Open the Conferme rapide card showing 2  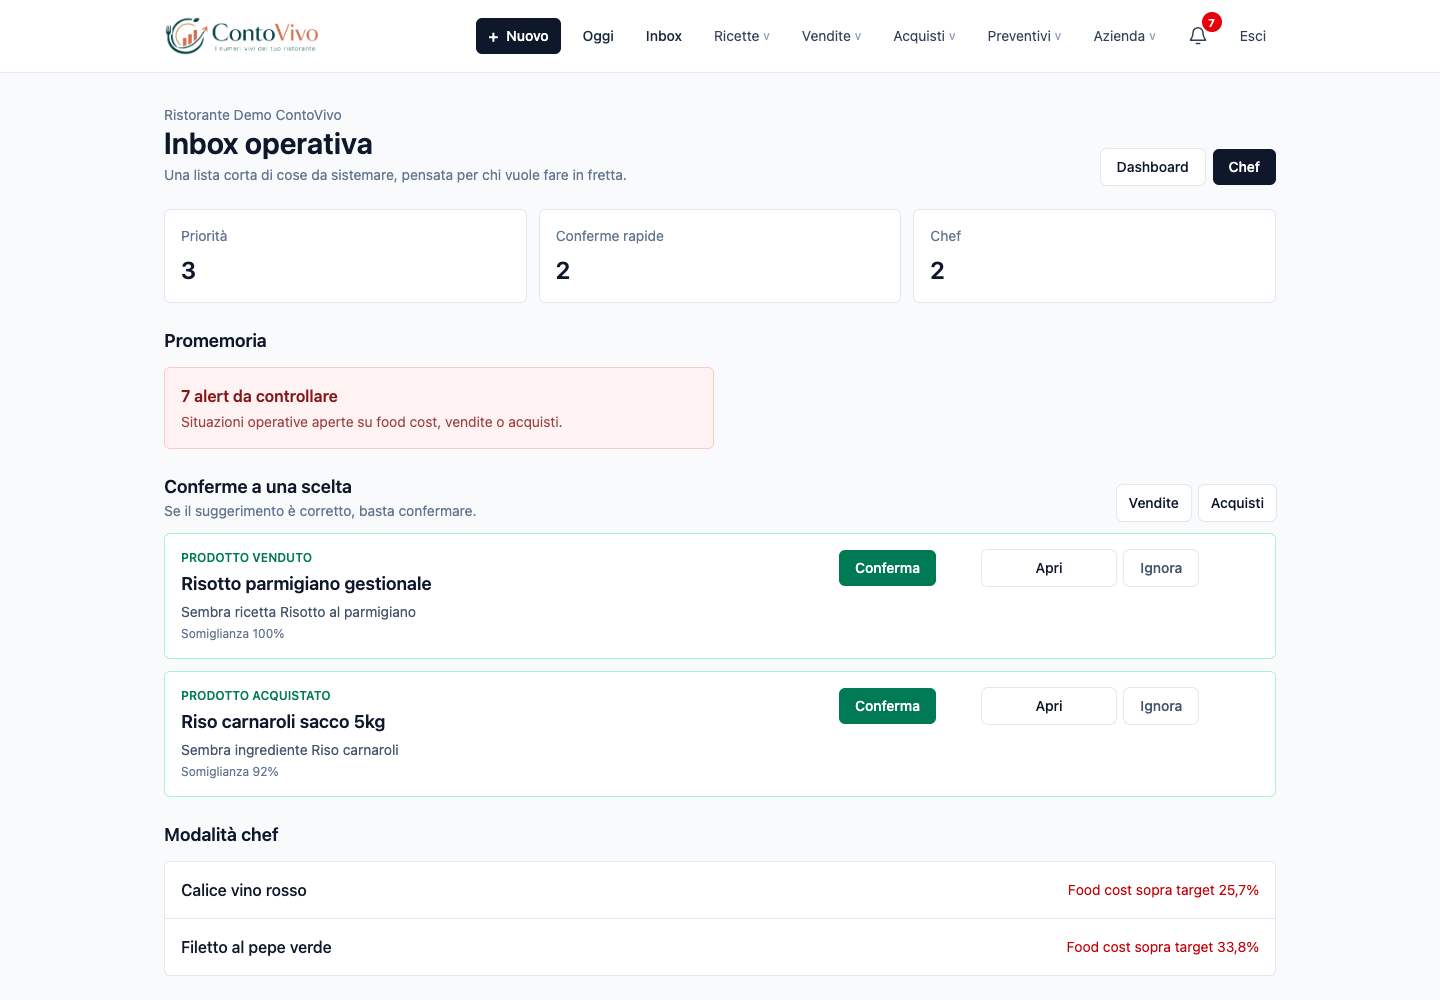click(x=720, y=256)
